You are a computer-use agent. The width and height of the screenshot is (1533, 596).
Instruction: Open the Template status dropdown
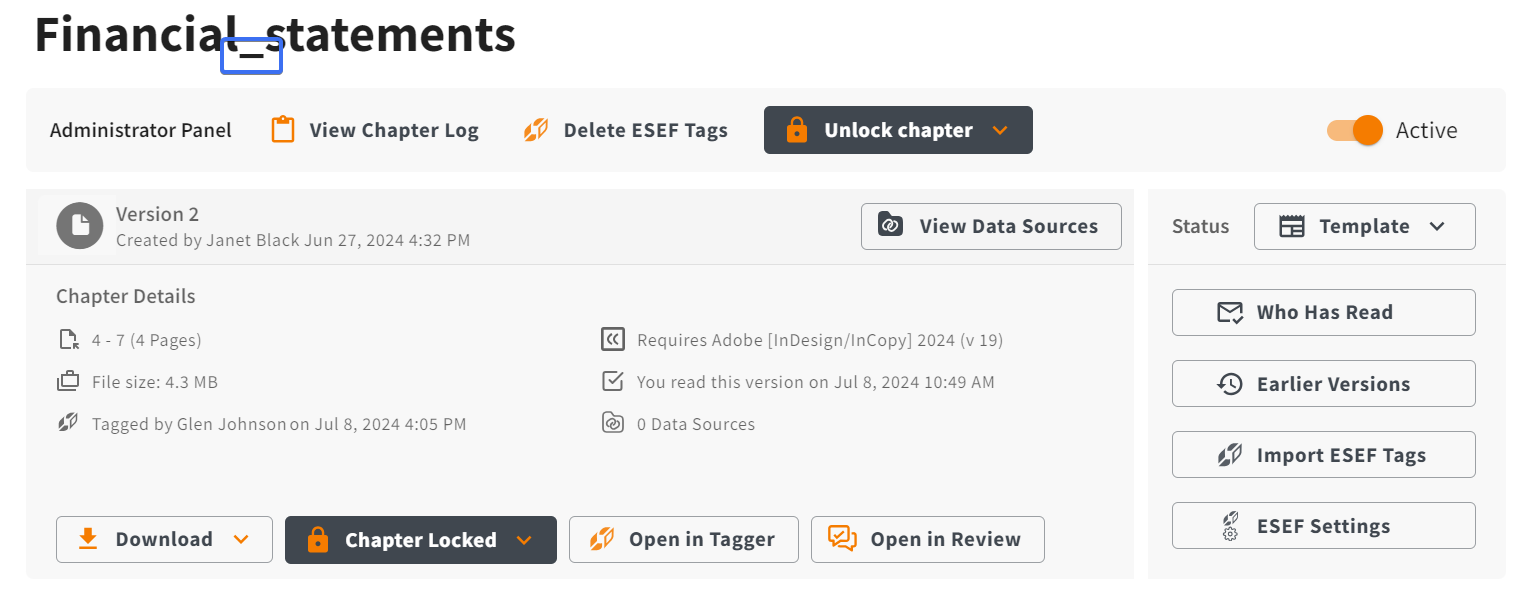[1364, 226]
